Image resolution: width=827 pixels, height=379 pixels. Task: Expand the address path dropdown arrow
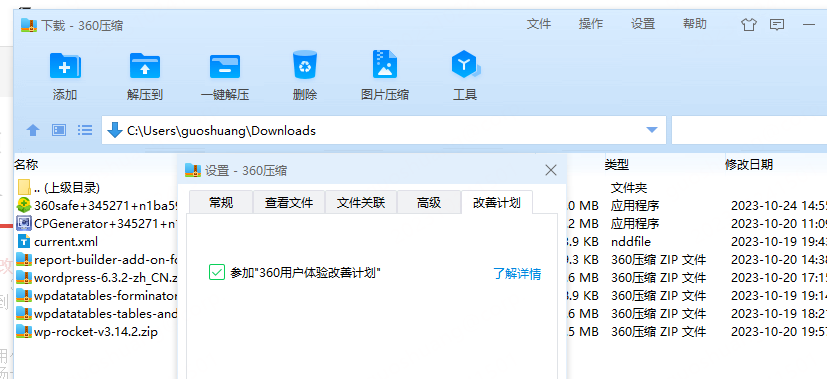point(652,130)
